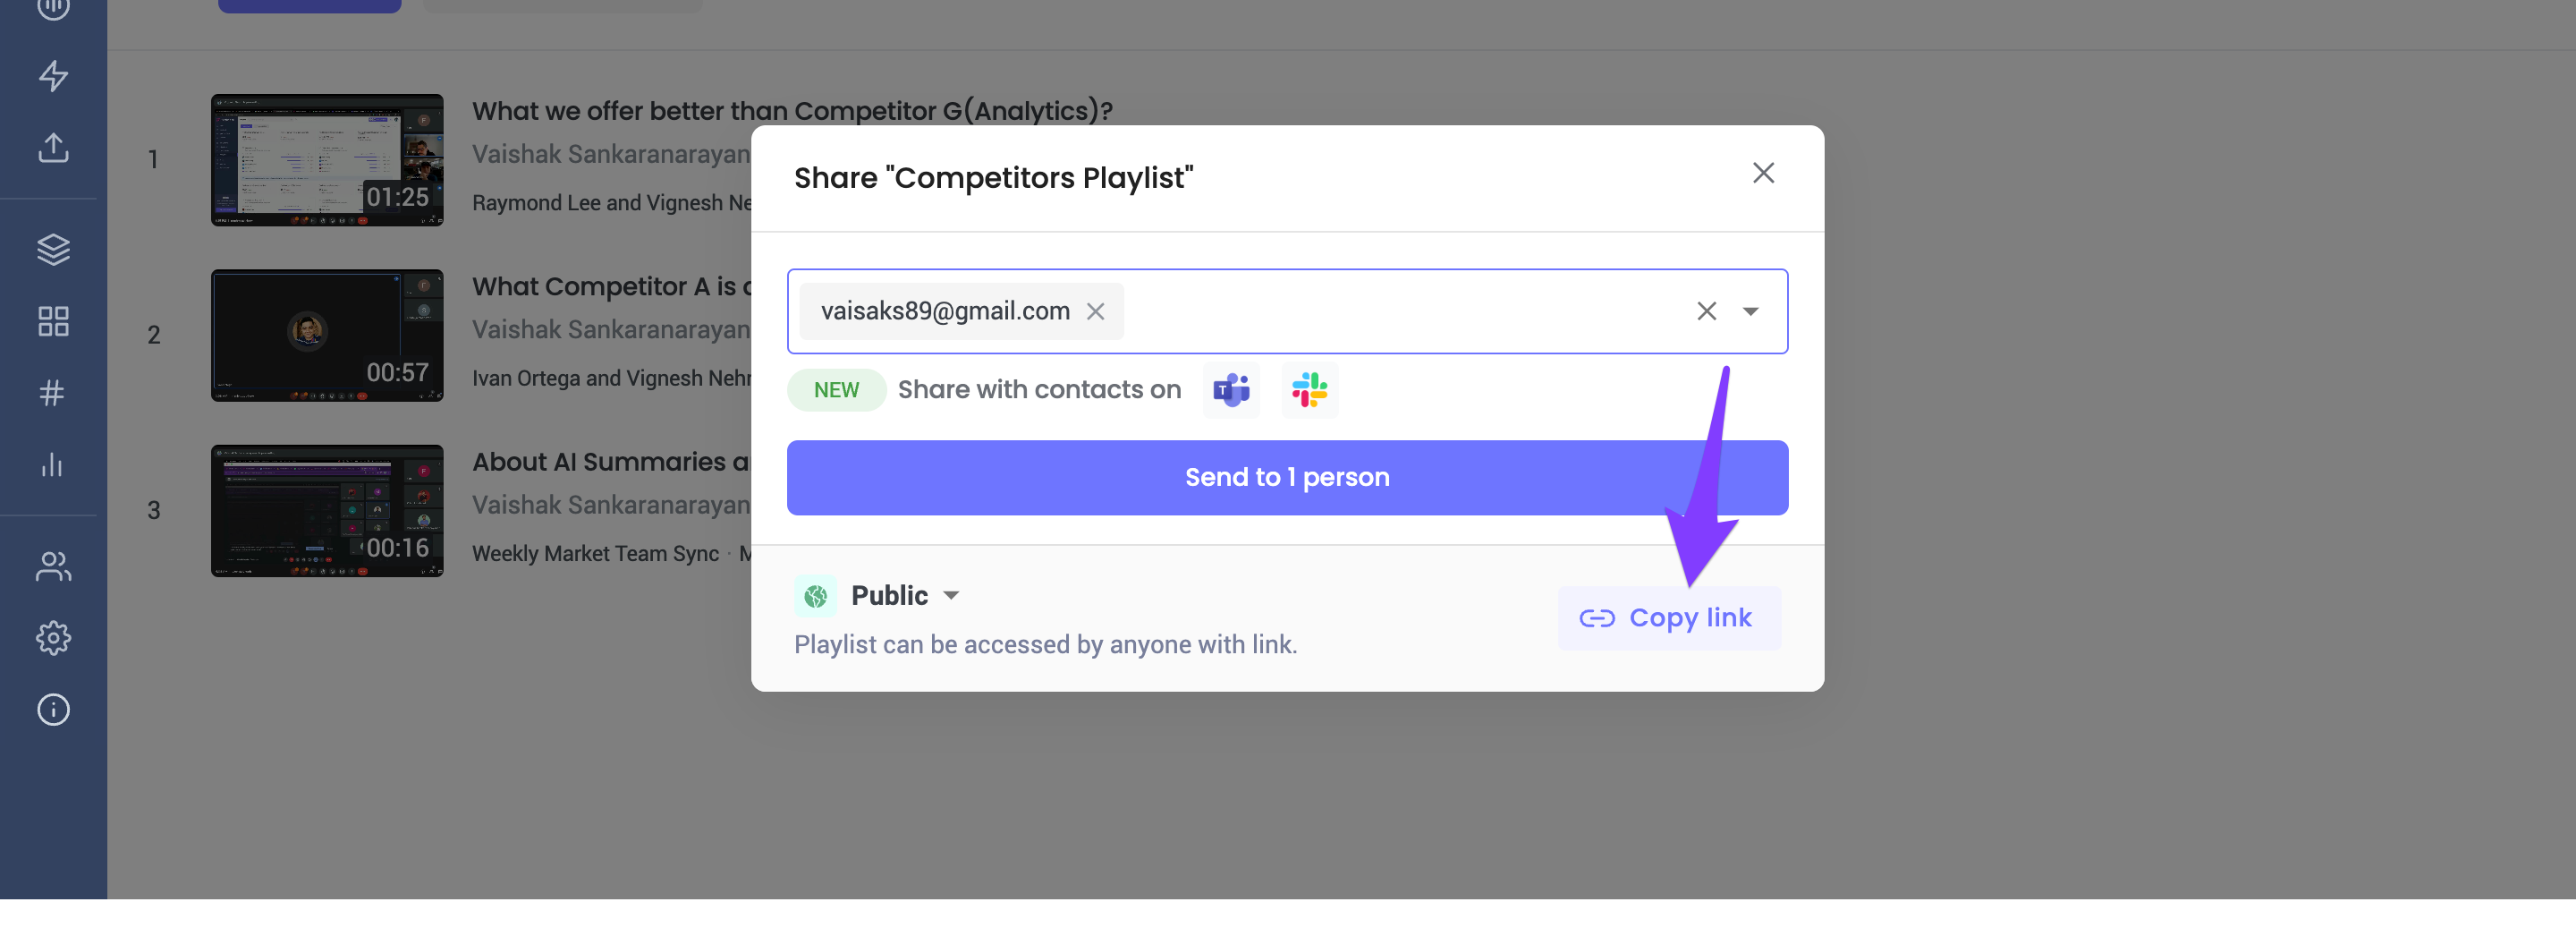This screenshot has width=2576, height=936.
Task: Open the bar chart analytics icon
Action: pos(53,465)
